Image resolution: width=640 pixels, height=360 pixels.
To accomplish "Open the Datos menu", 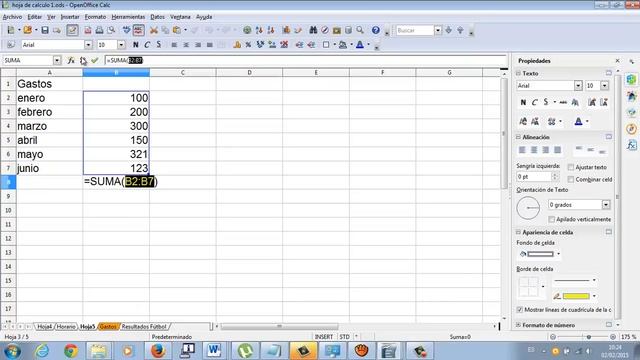I will 157,17.
